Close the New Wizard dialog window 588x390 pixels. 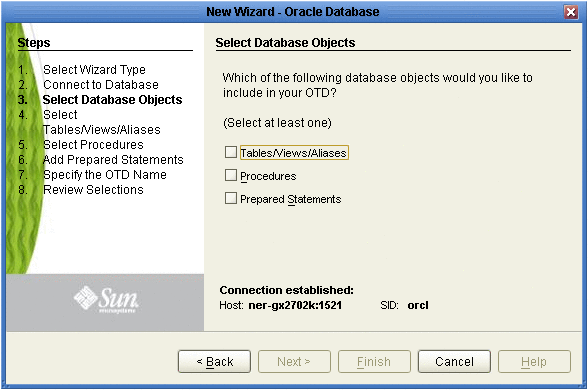571,12
